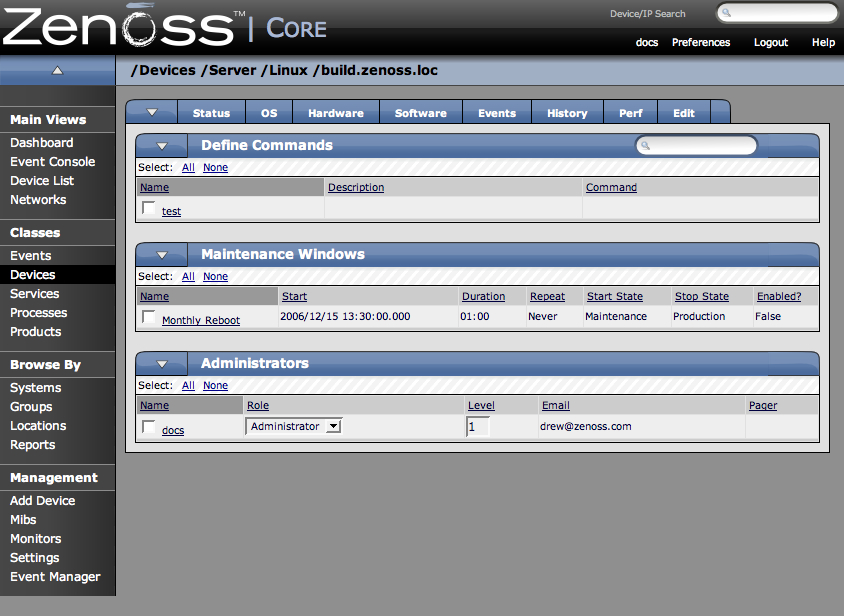
Task: Open the Maintenance Windows table menu arrow
Action: click(162, 255)
